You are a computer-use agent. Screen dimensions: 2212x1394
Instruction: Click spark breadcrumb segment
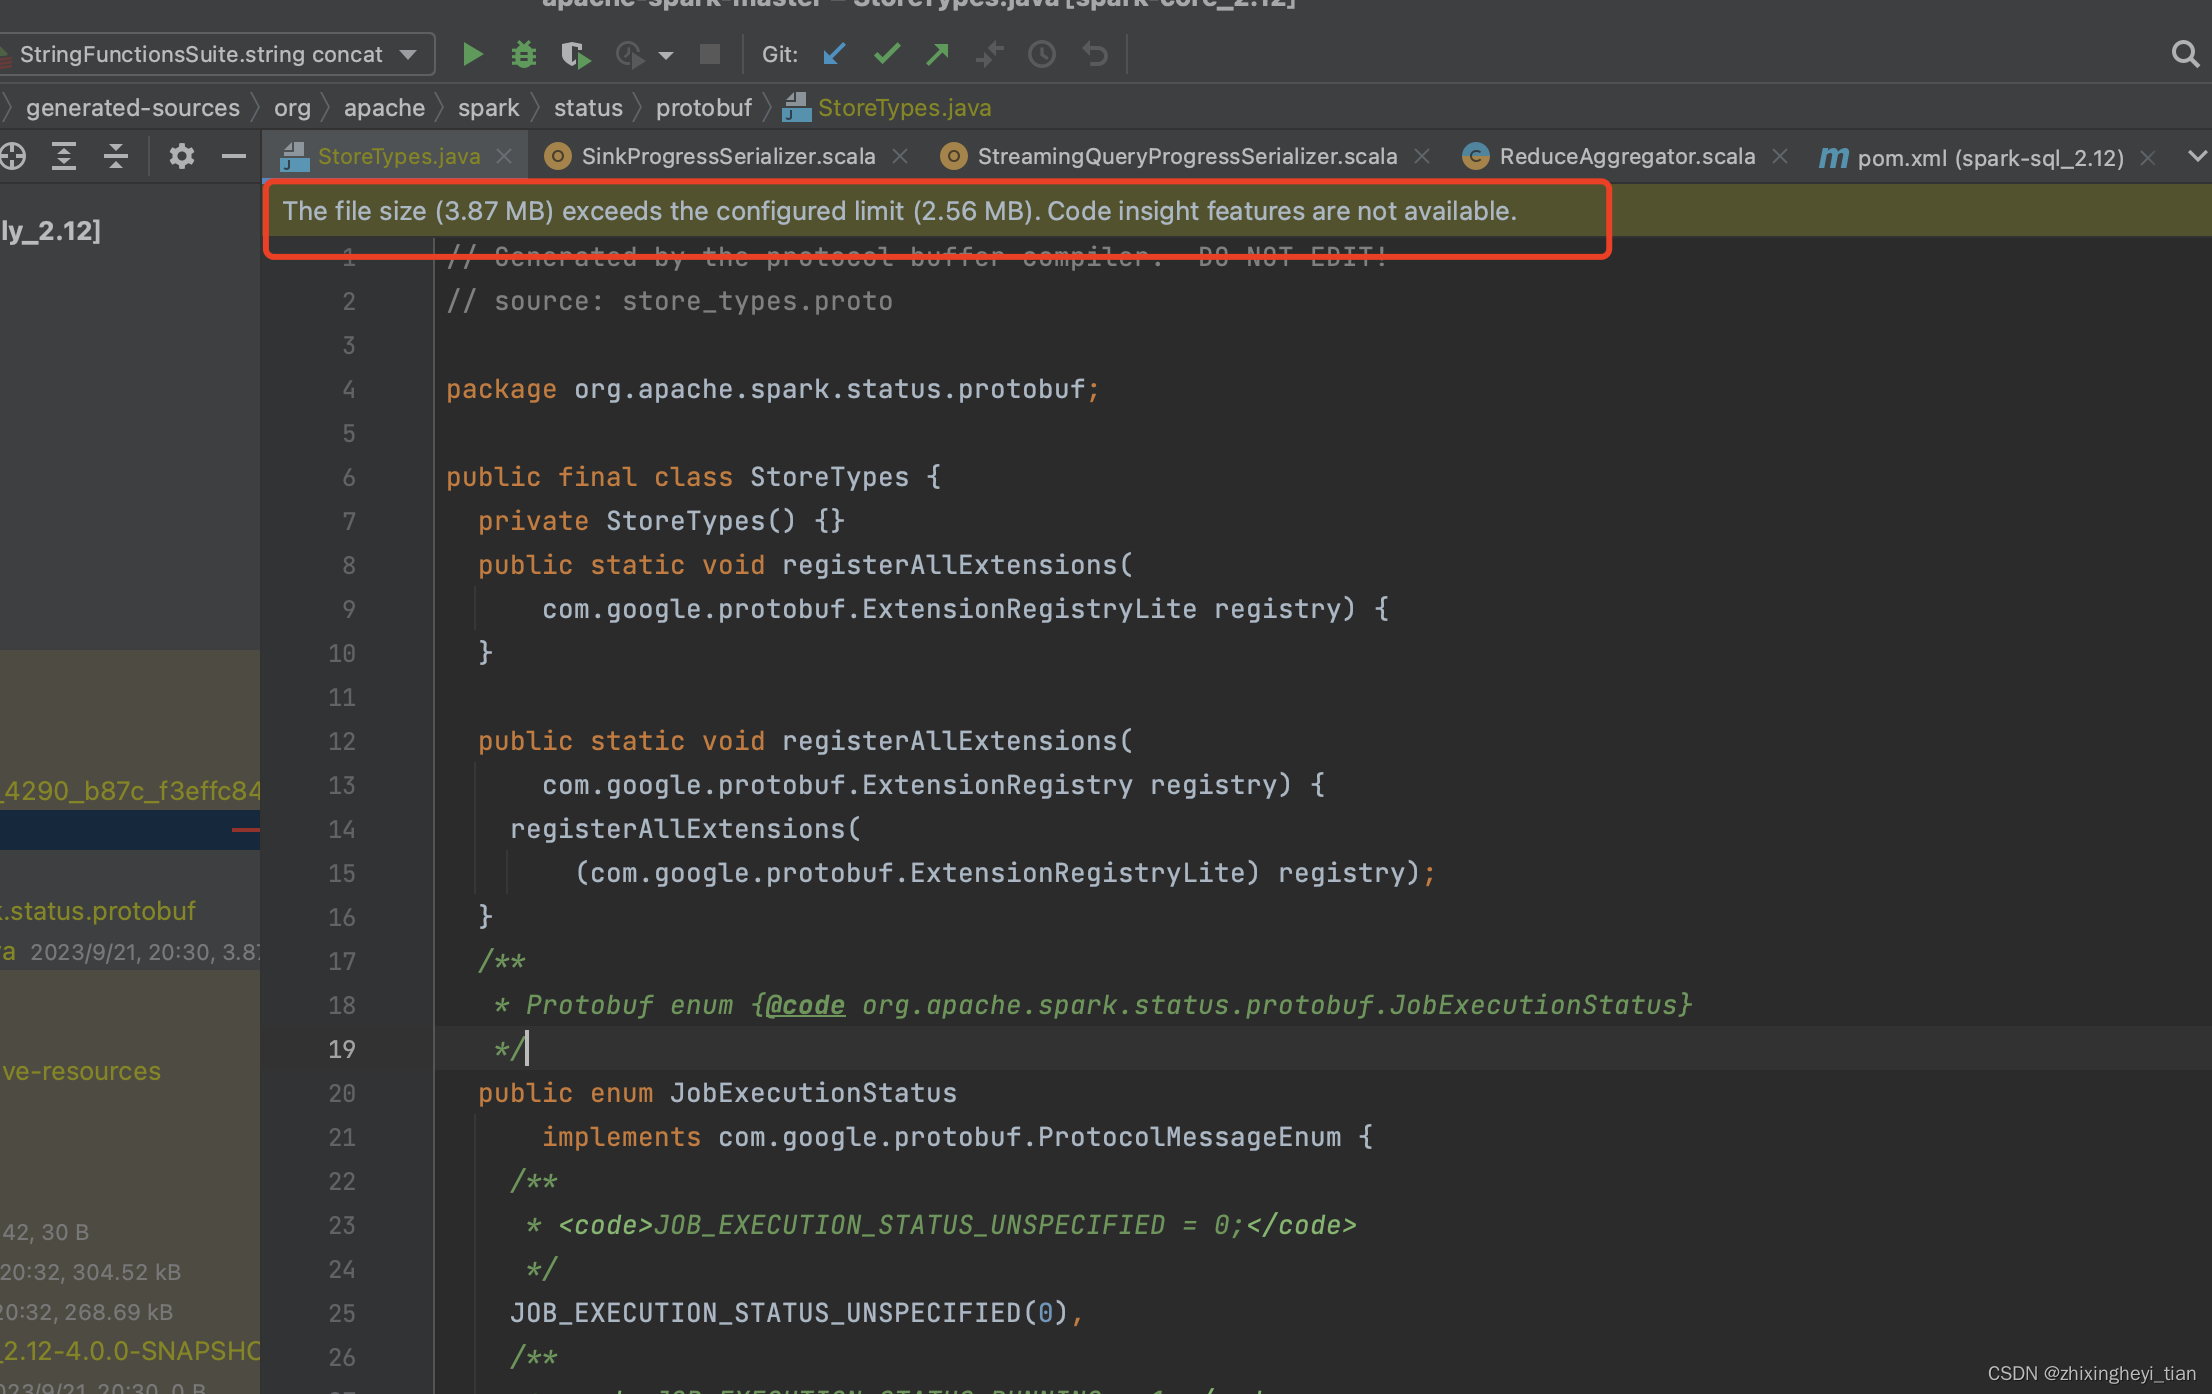pyautogui.click(x=488, y=108)
